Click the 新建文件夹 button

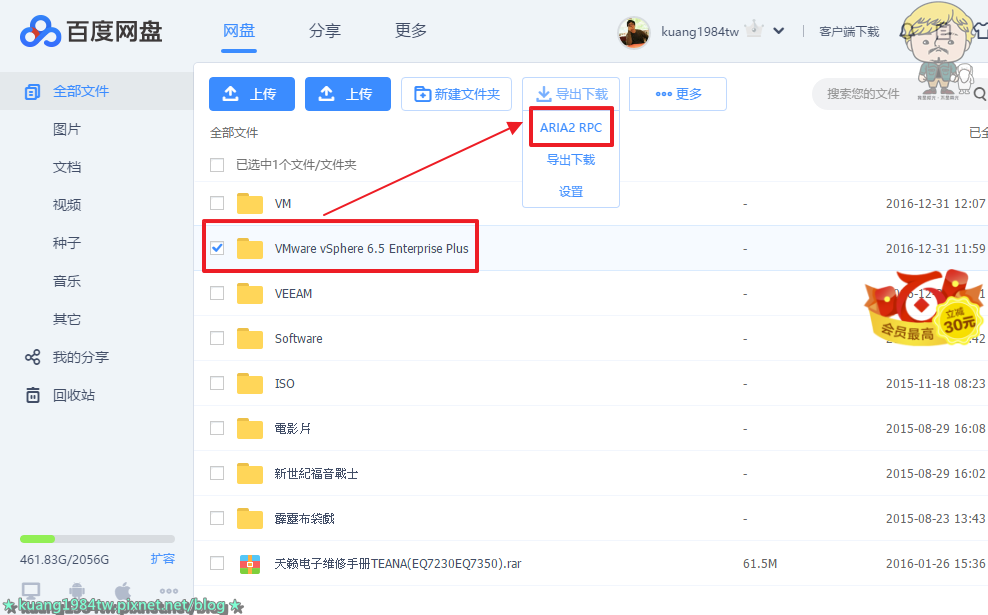coord(456,94)
